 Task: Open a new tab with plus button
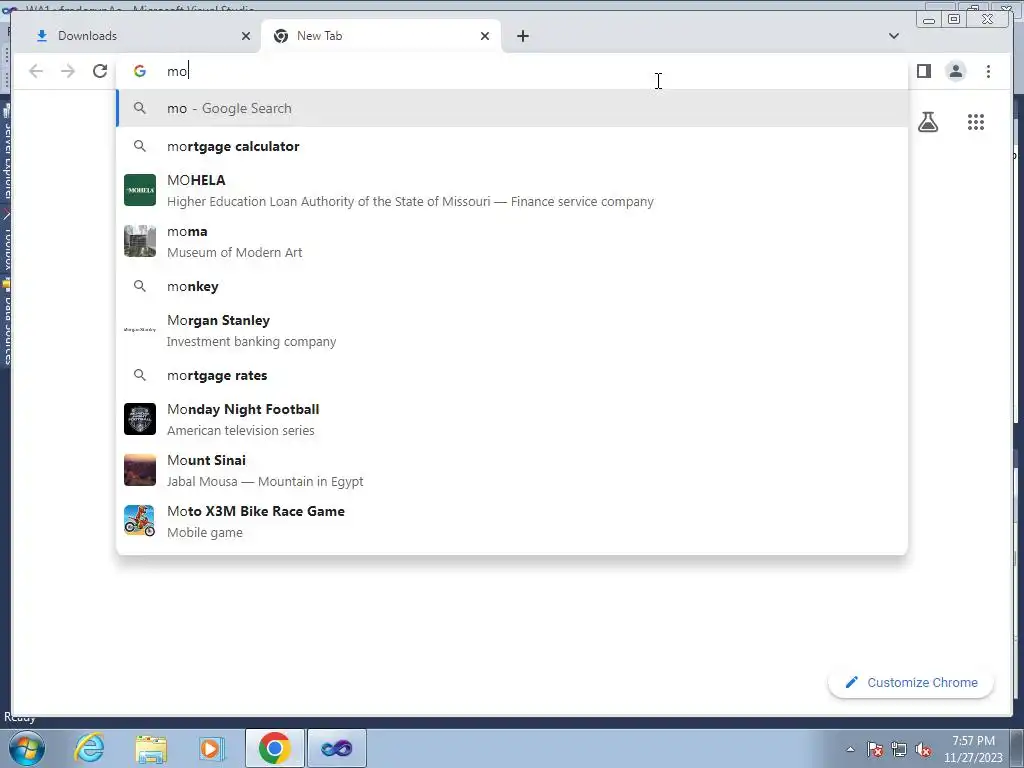click(x=522, y=36)
